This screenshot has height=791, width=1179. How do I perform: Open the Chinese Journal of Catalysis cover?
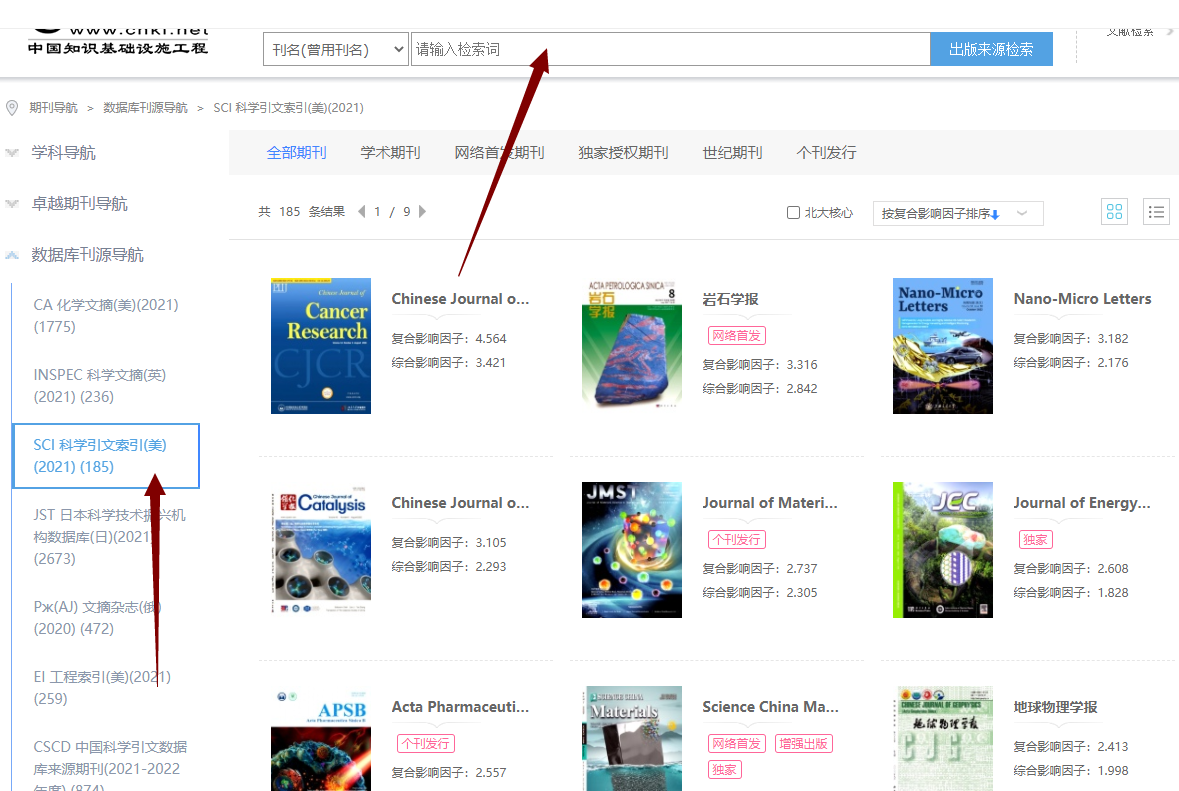point(321,550)
